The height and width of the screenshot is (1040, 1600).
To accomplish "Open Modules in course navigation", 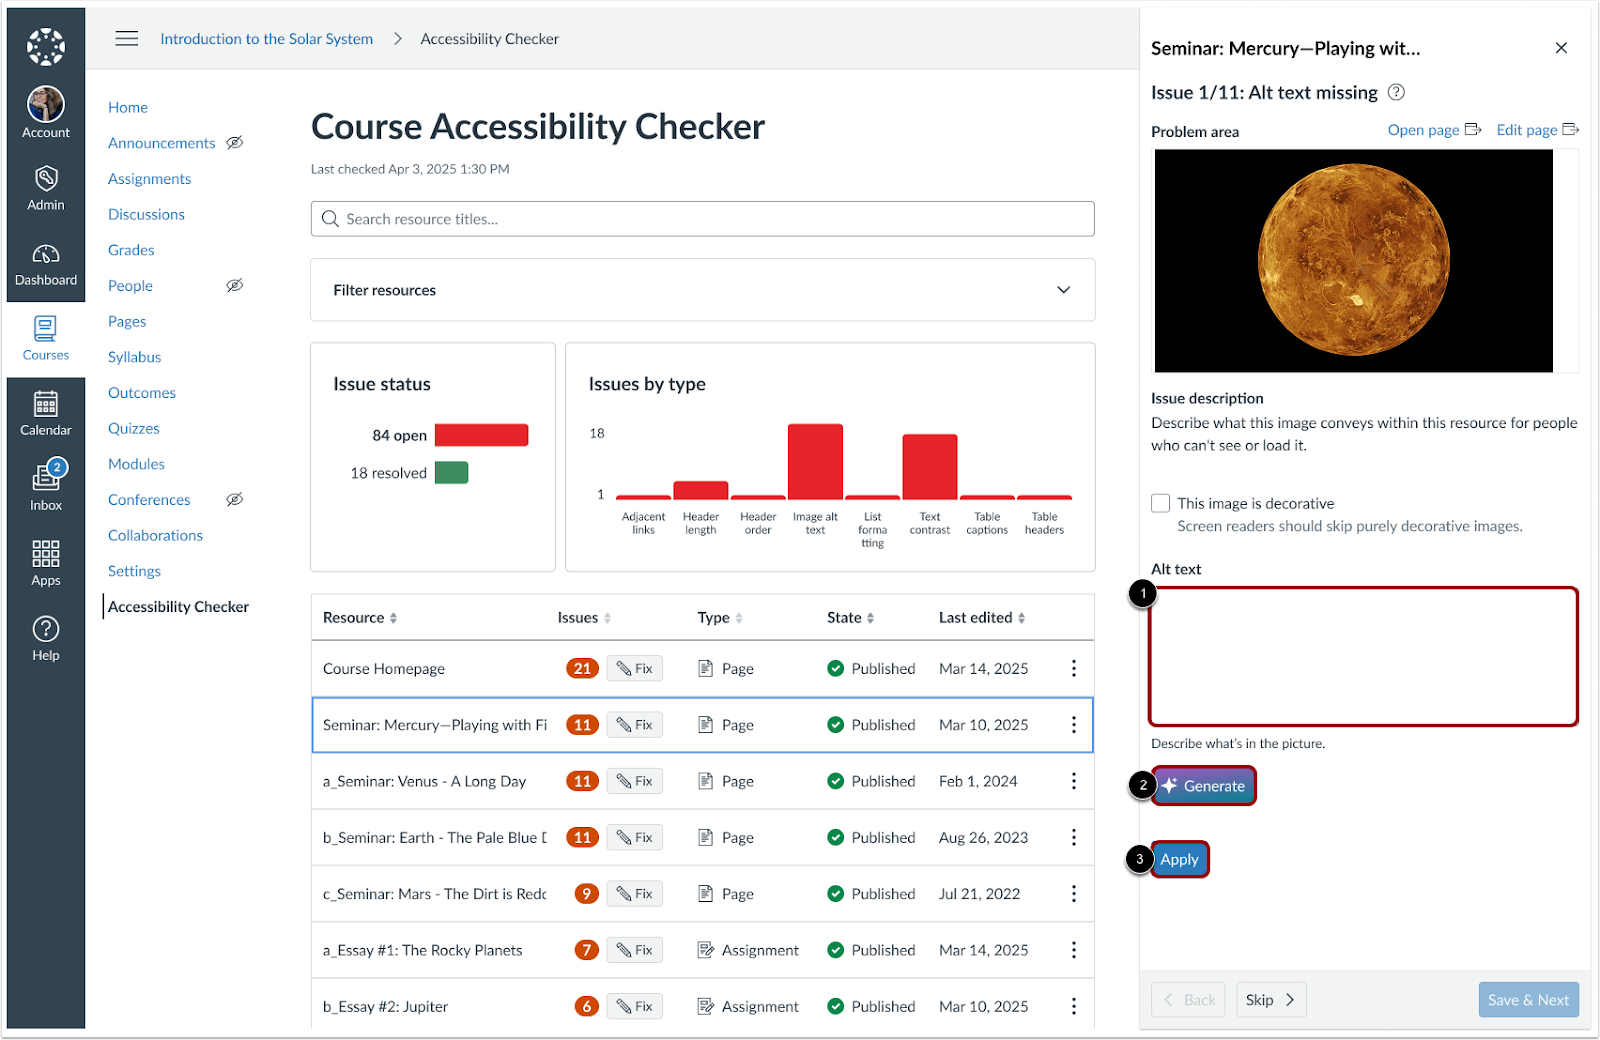I will coord(137,464).
